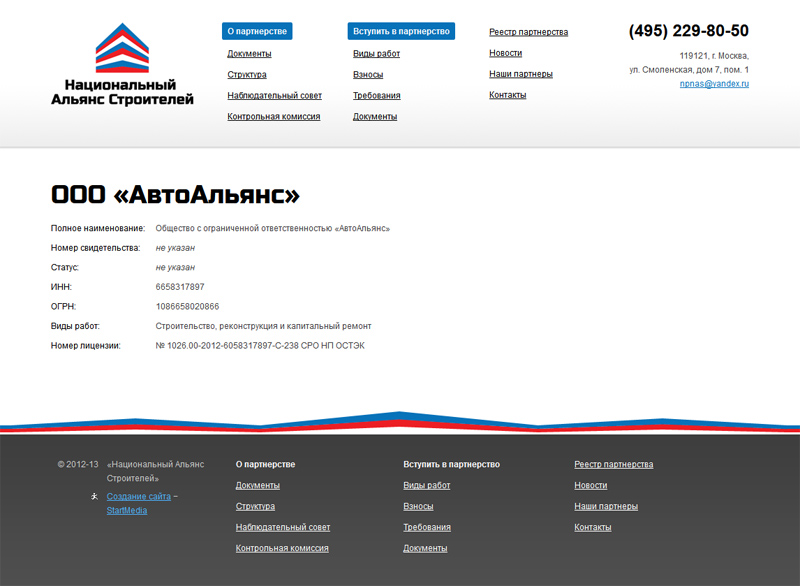This screenshot has height=586, width=800.
Task: Open 'Требования' in header menu
Action: click(x=377, y=95)
